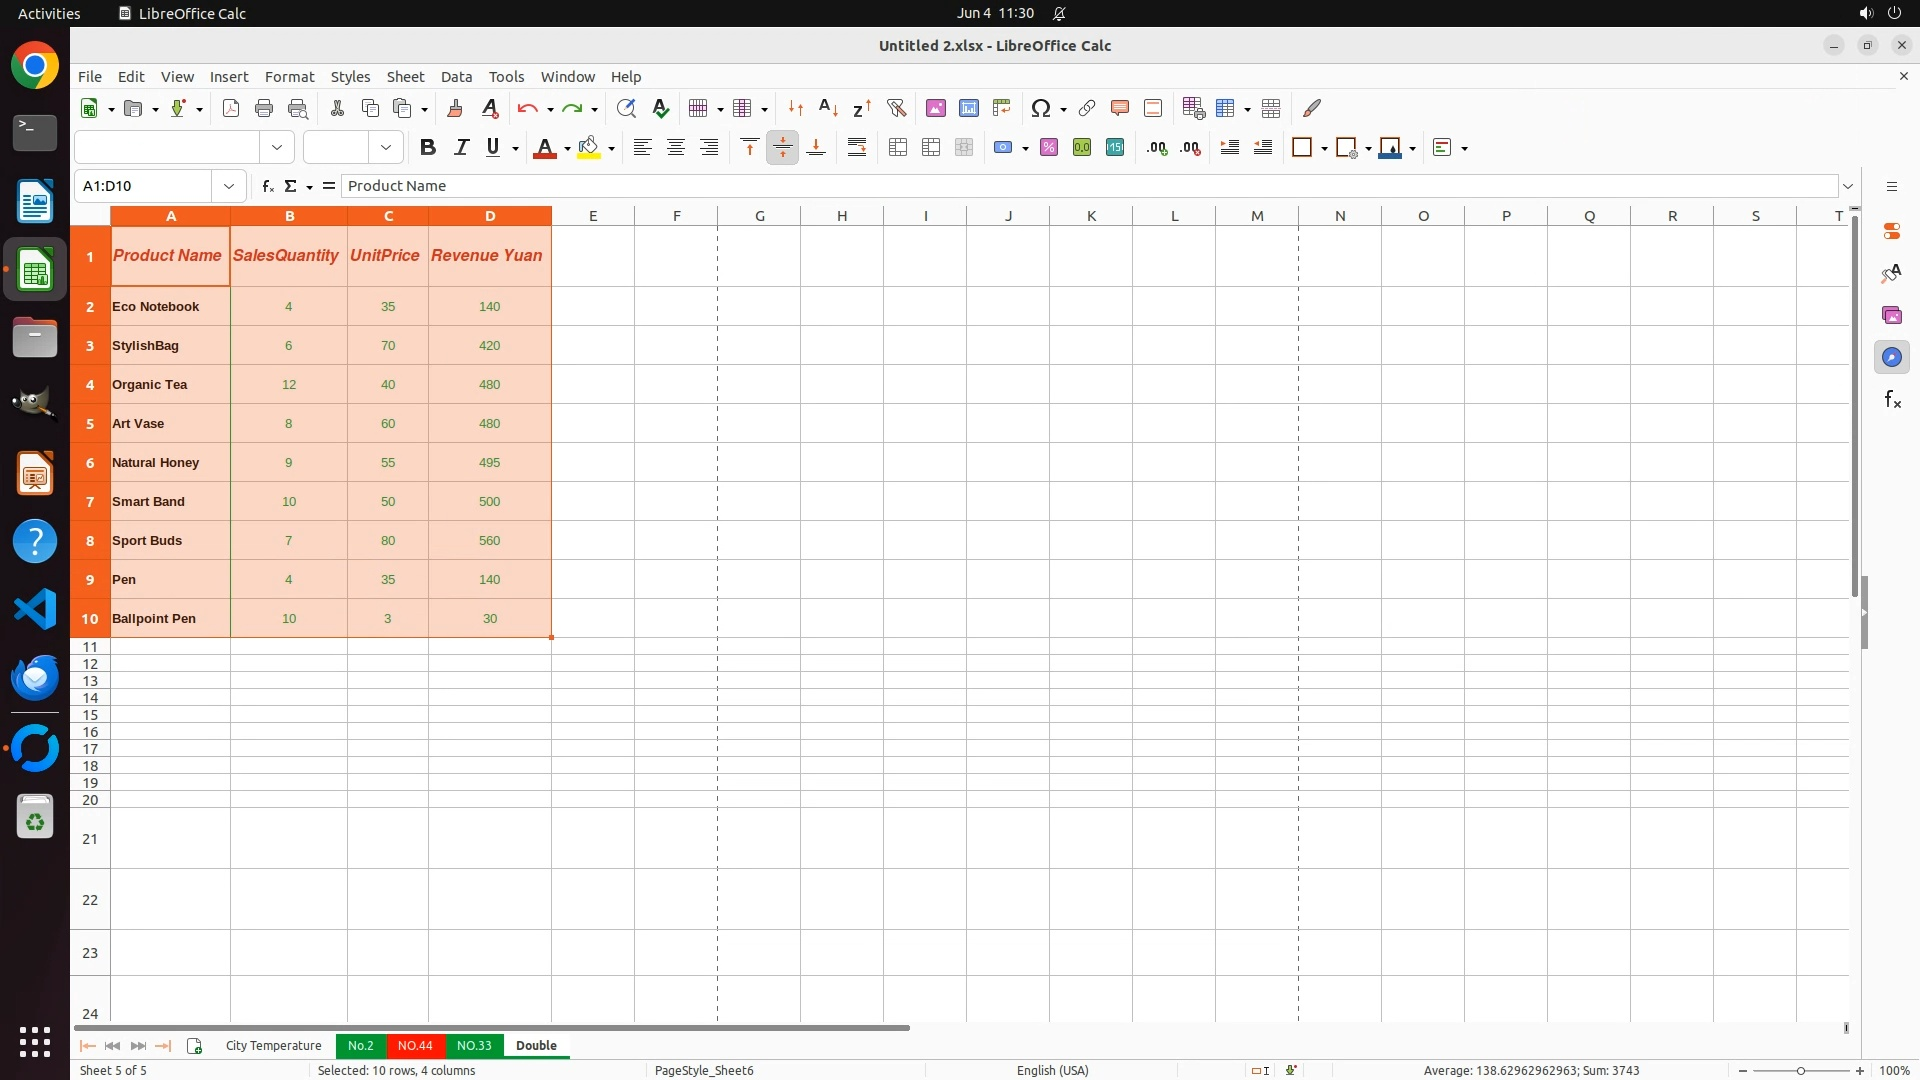Open the Data menu
Screen dimensions: 1920x1080
(456, 77)
